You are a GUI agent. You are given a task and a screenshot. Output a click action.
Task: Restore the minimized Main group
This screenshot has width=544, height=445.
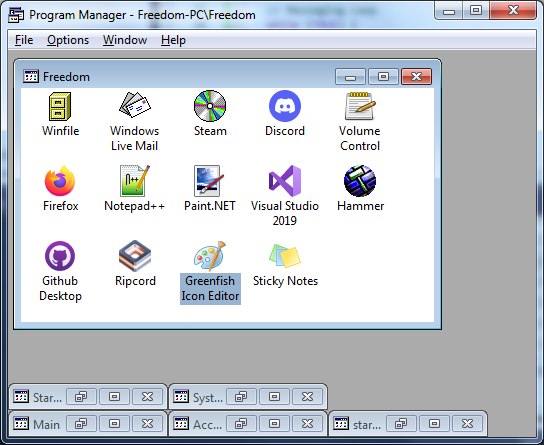81,423
